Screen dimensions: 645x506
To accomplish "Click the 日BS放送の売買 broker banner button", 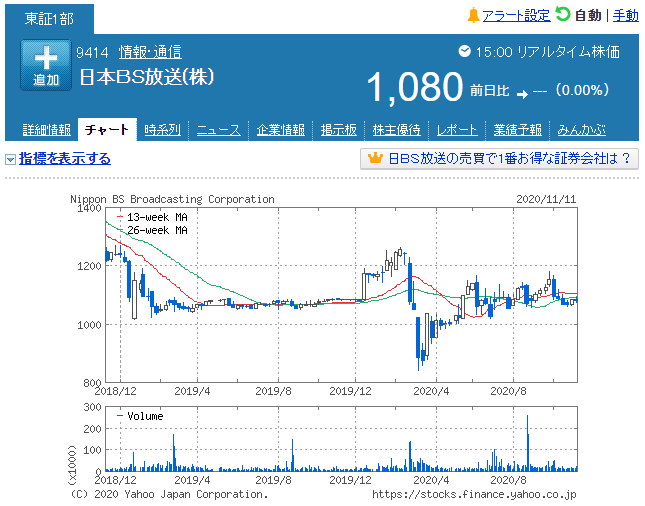I will click(499, 159).
